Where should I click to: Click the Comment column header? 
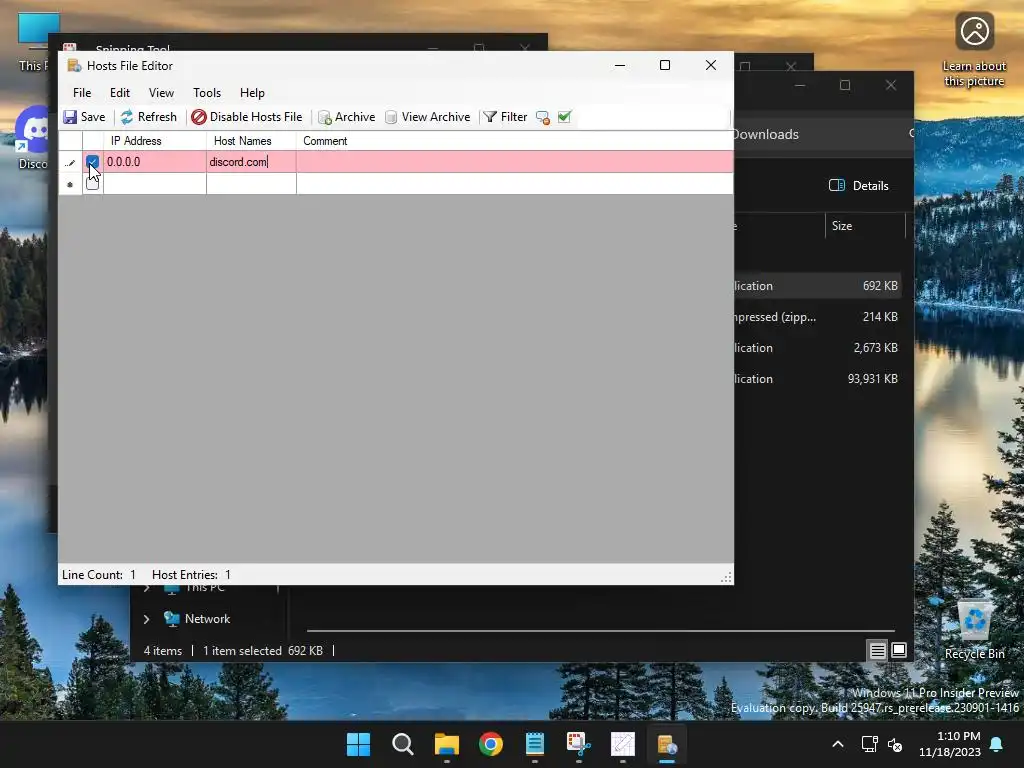click(515, 141)
